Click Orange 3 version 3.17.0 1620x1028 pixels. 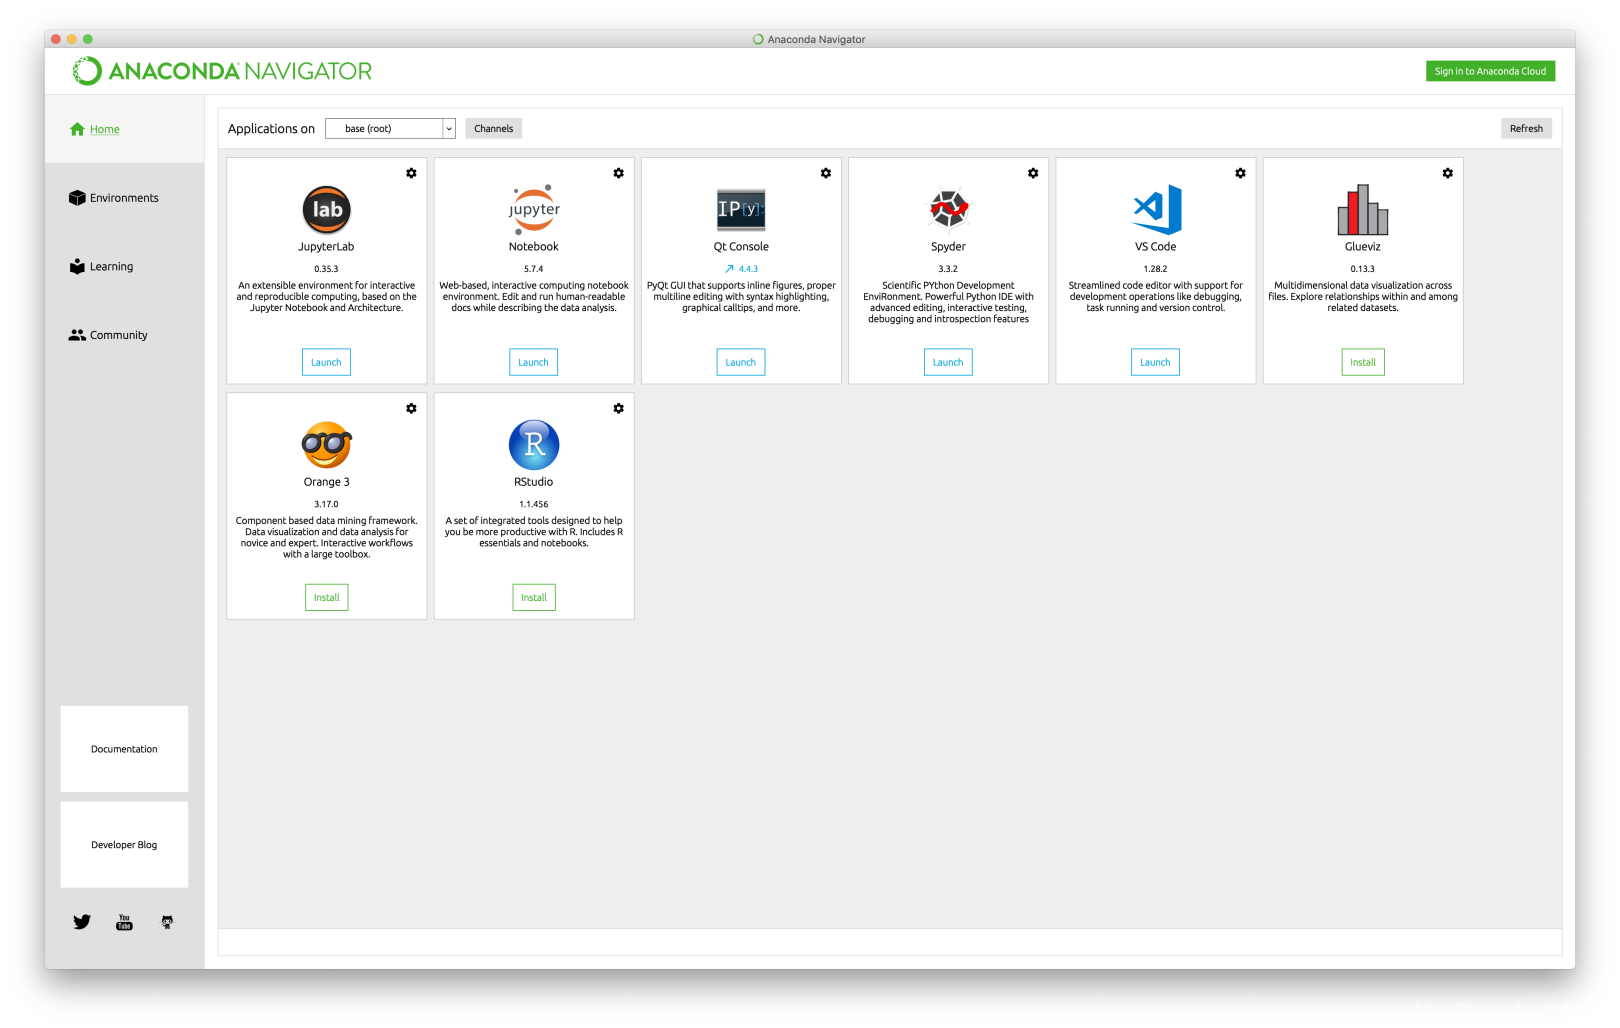coord(327,504)
